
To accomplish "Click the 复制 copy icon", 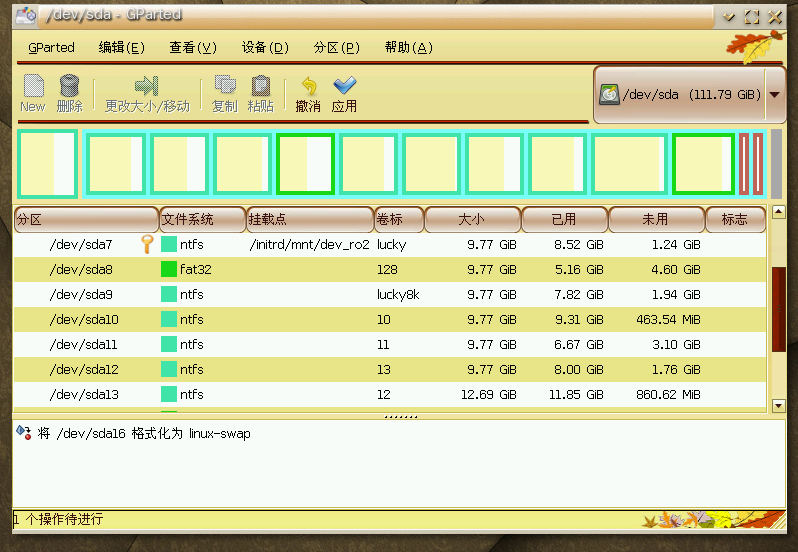I will (225, 85).
